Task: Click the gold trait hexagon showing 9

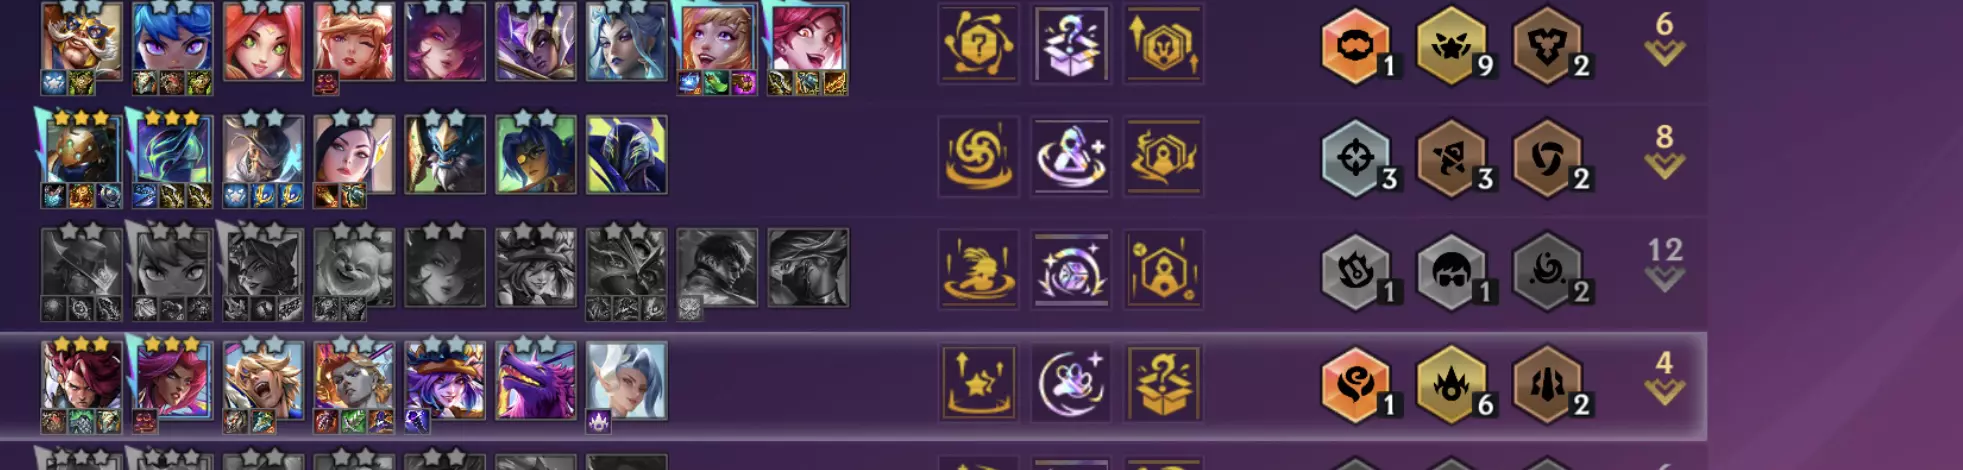Action: (x=1453, y=45)
